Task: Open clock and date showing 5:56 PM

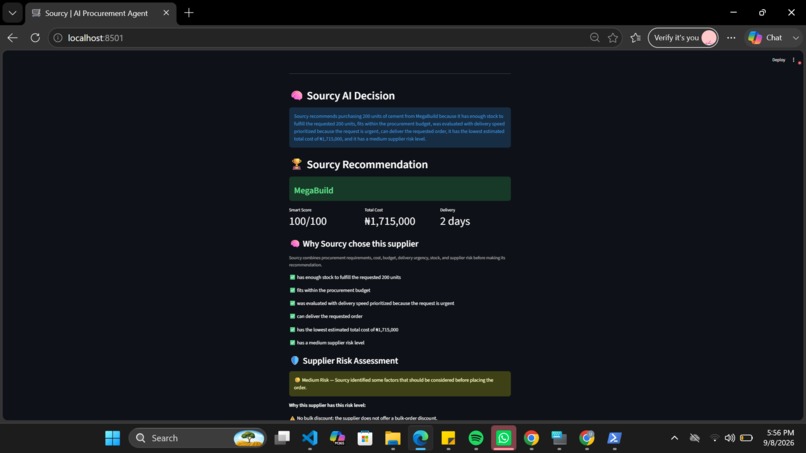Action: pyautogui.click(x=780, y=438)
